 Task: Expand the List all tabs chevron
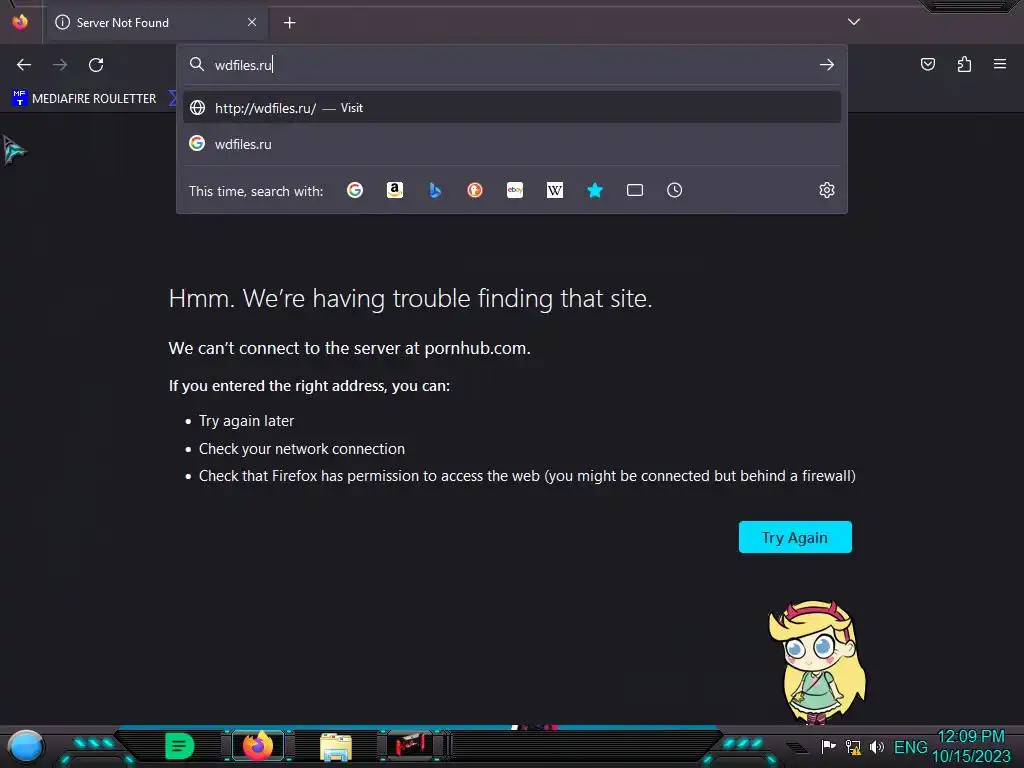click(x=854, y=22)
